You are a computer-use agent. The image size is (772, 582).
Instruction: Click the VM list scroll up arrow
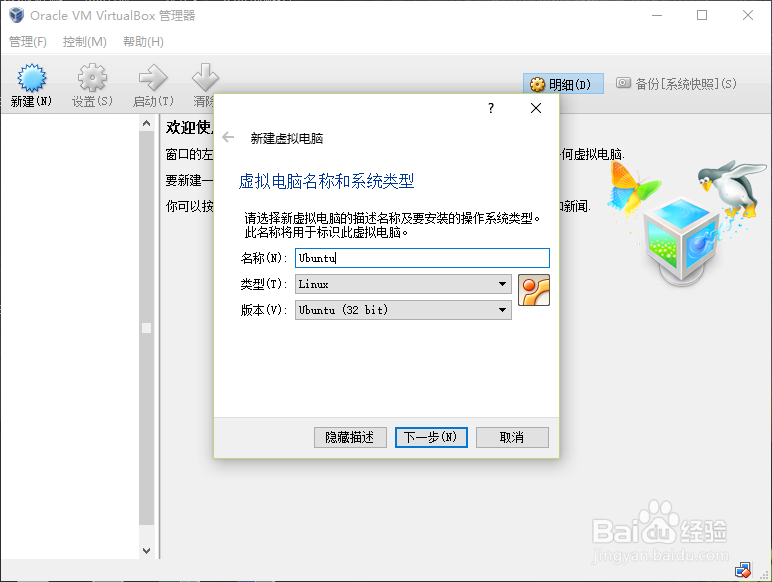click(x=146, y=123)
